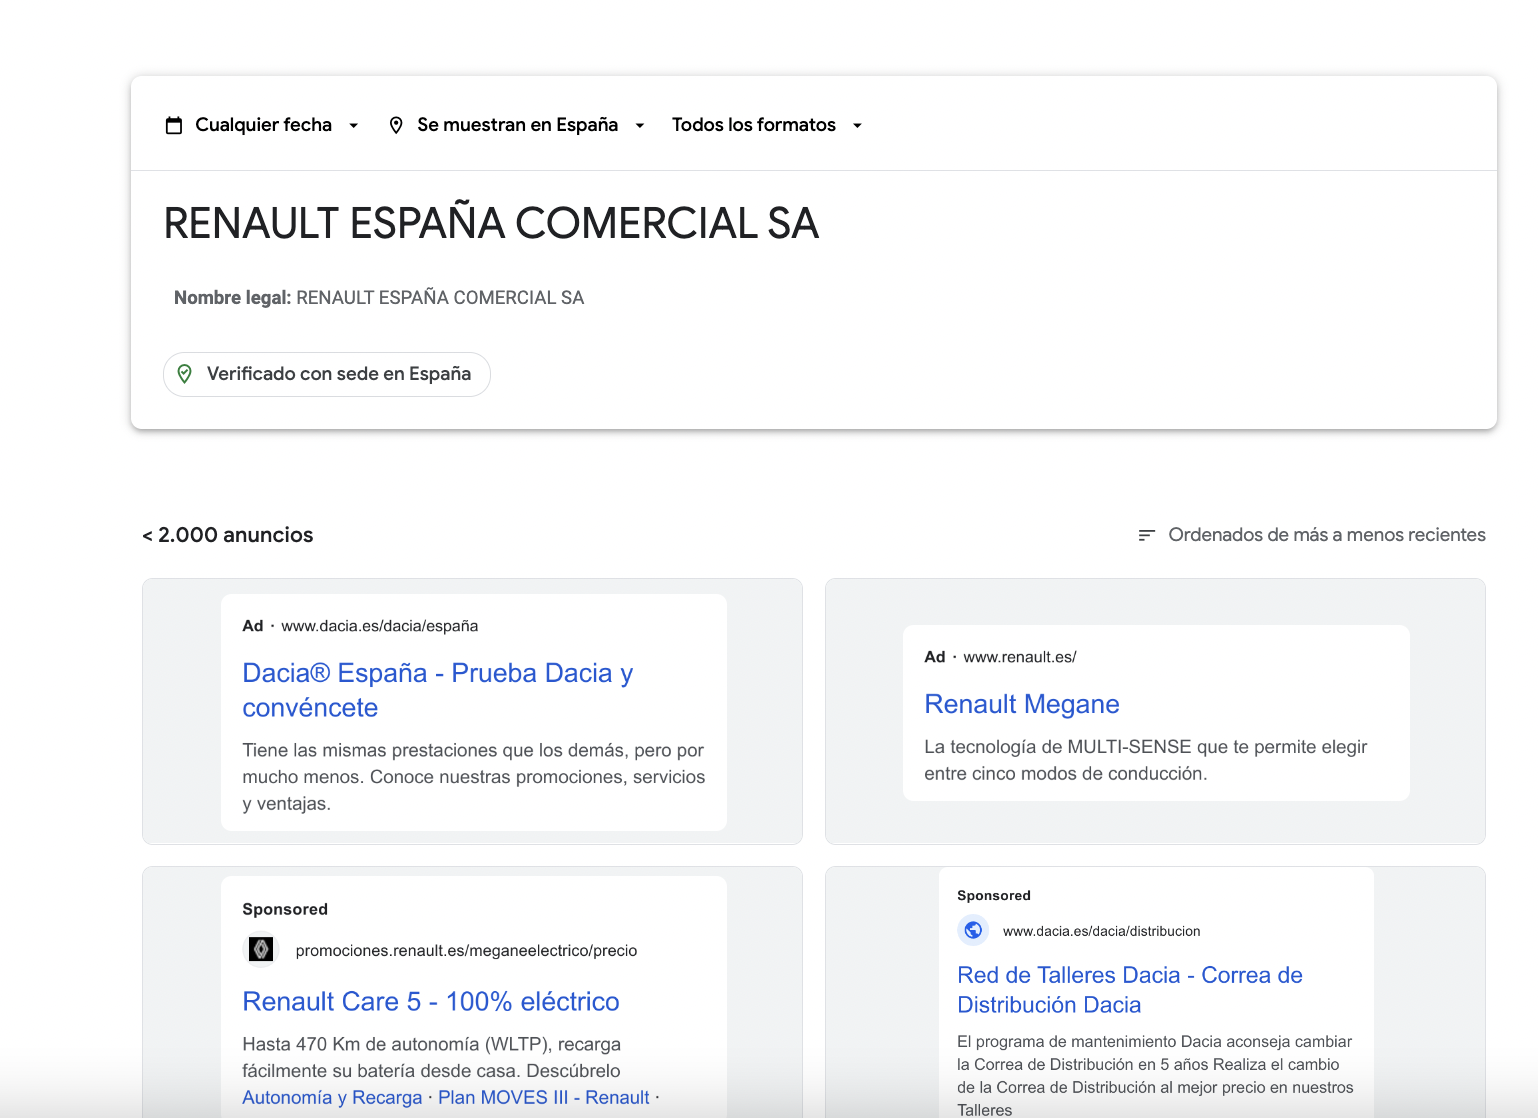This screenshot has width=1538, height=1118.
Task: Click the < 2.000 anuncios count
Action: (x=228, y=535)
